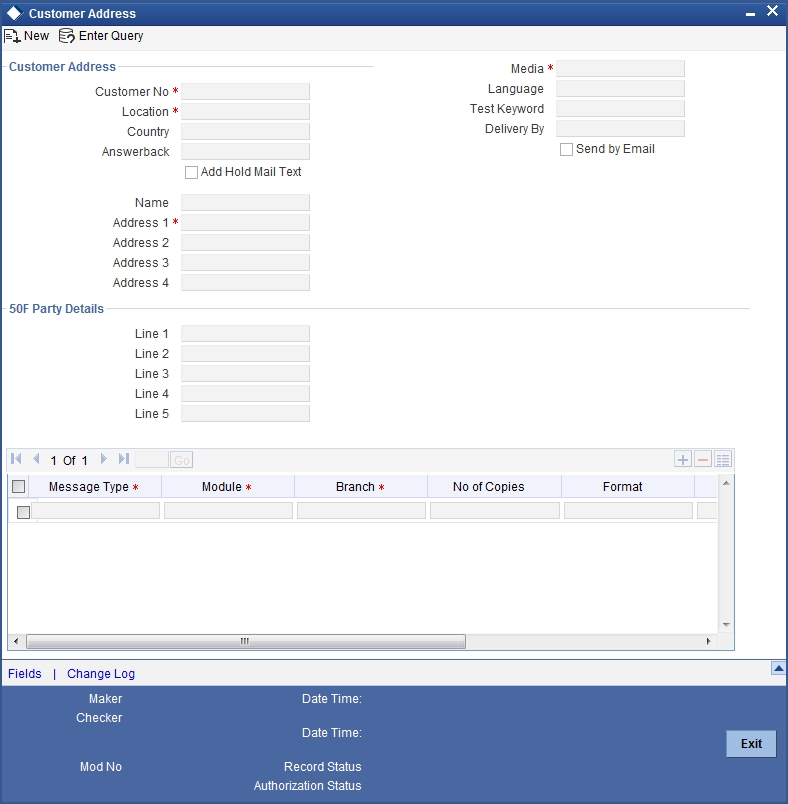Click the page number box beside Go
788x804 pixels.
pos(152,460)
